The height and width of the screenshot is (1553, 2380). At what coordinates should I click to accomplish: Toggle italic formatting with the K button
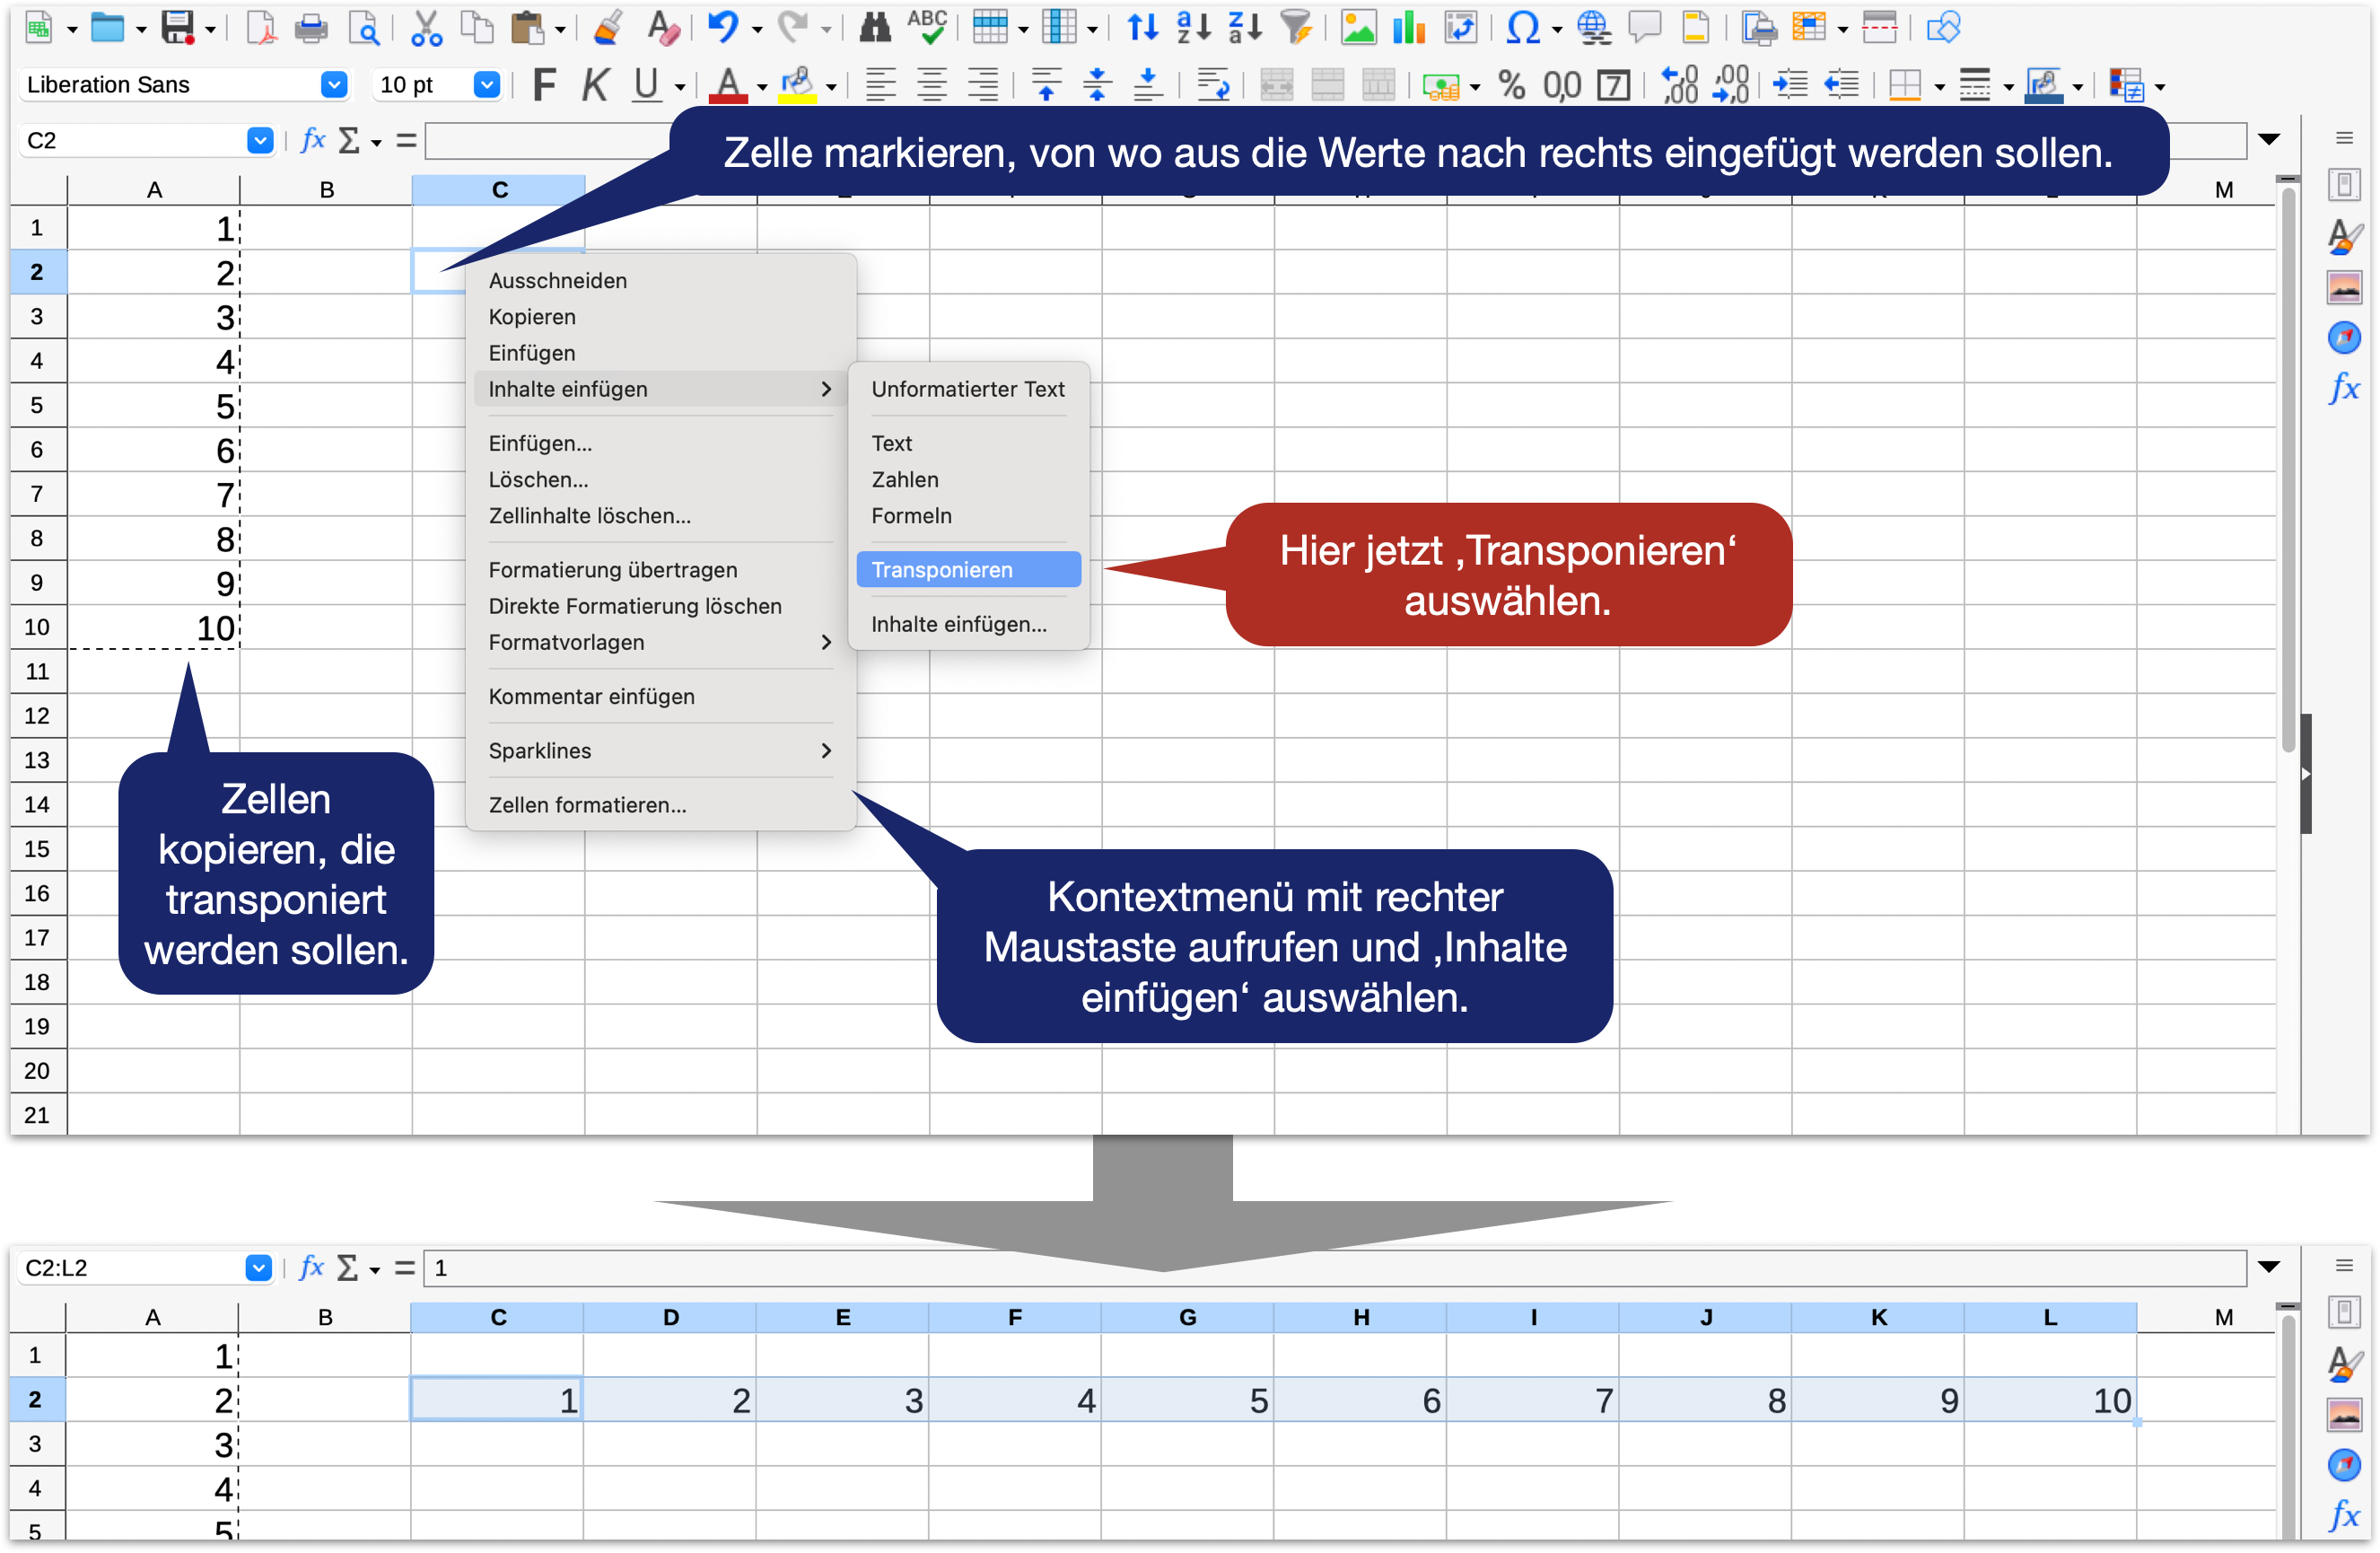(x=595, y=85)
